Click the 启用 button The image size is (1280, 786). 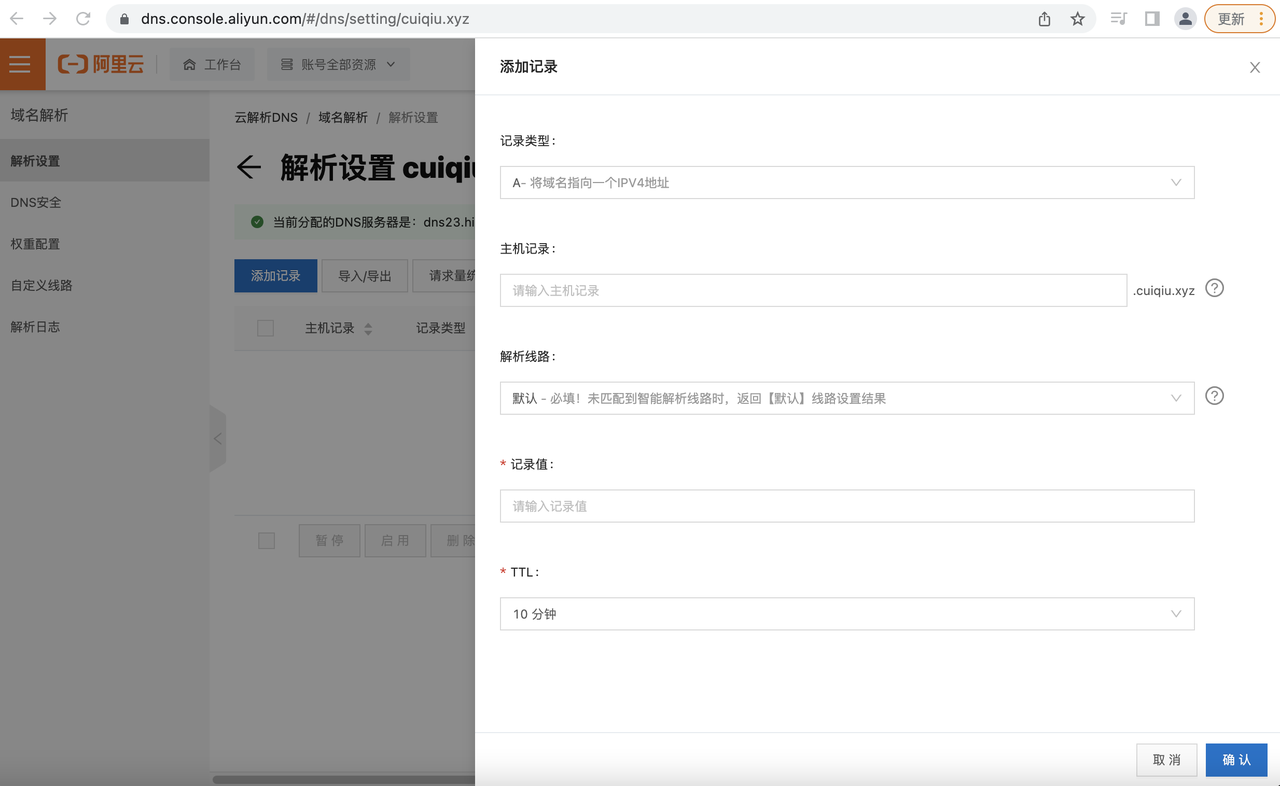[x=396, y=541]
